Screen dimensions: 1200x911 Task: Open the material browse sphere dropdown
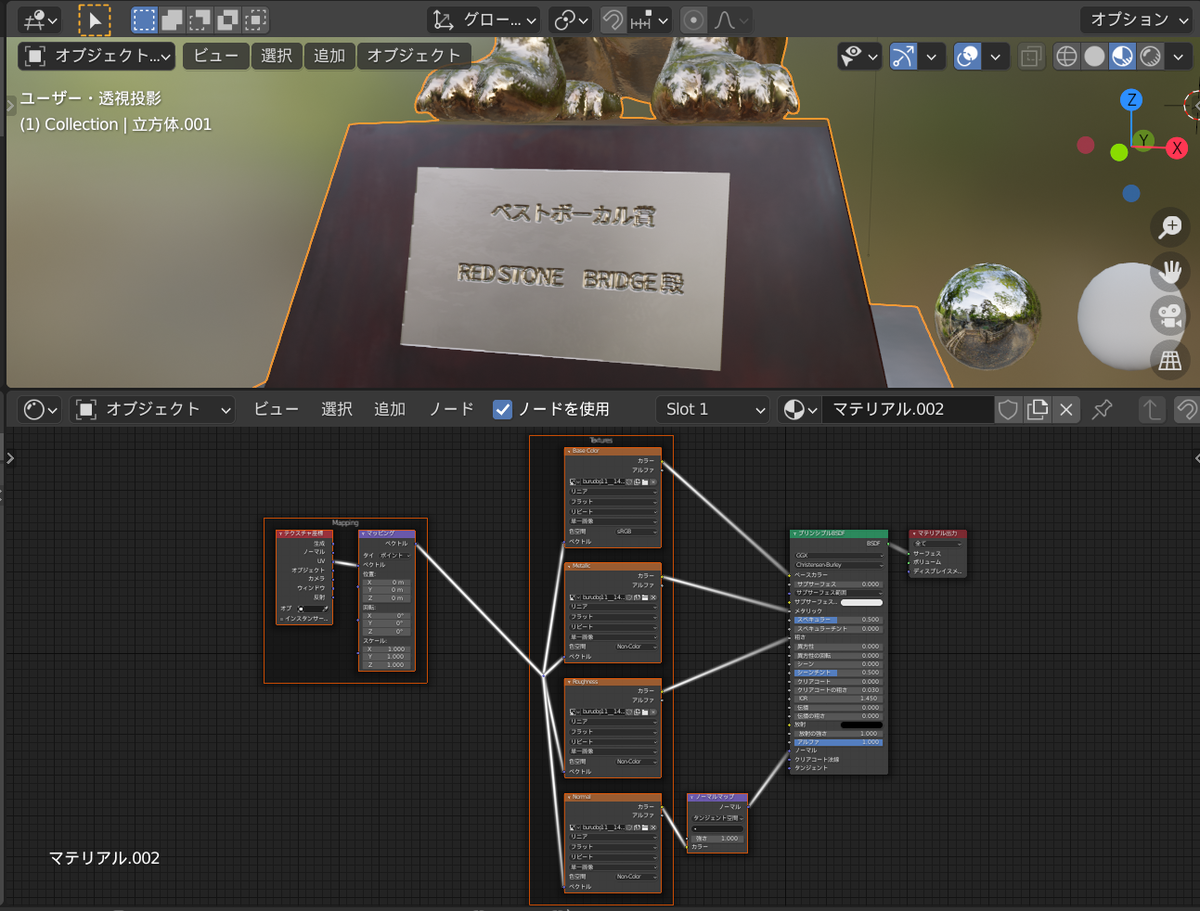[800, 409]
